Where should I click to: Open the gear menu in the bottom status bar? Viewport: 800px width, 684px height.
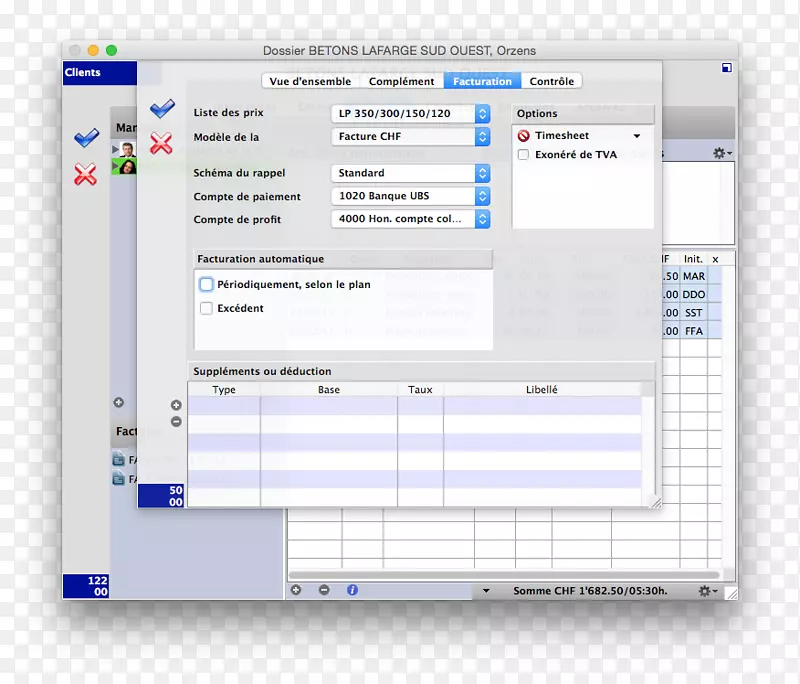point(708,591)
